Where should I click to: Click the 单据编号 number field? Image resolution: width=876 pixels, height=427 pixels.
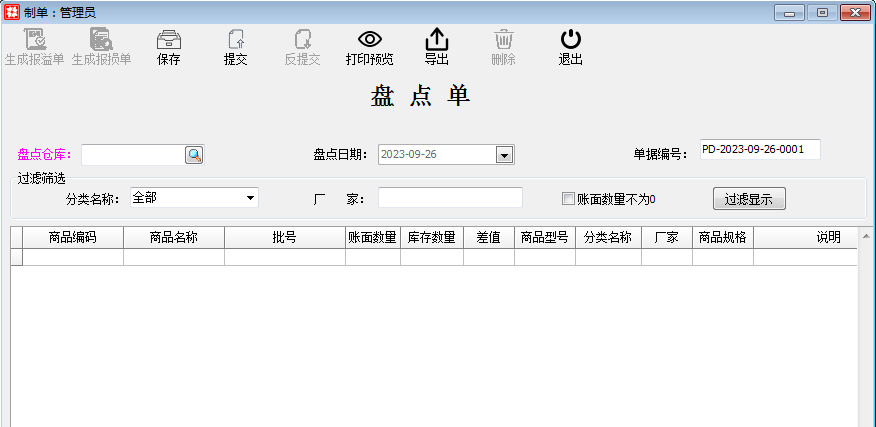point(759,149)
